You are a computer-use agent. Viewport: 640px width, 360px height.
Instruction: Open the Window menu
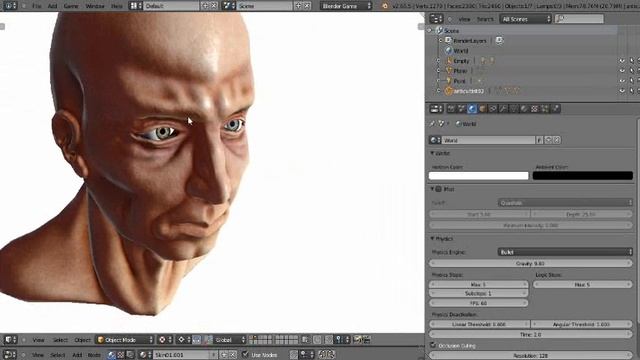pyautogui.click(x=95, y=6)
